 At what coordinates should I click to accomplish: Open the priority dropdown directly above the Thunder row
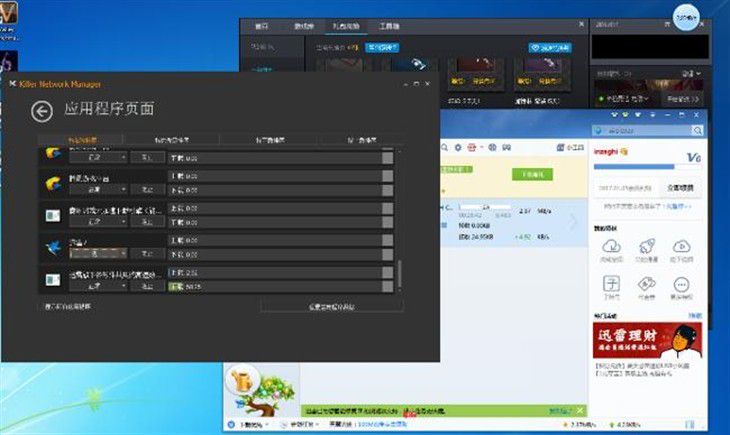point(98,222)
